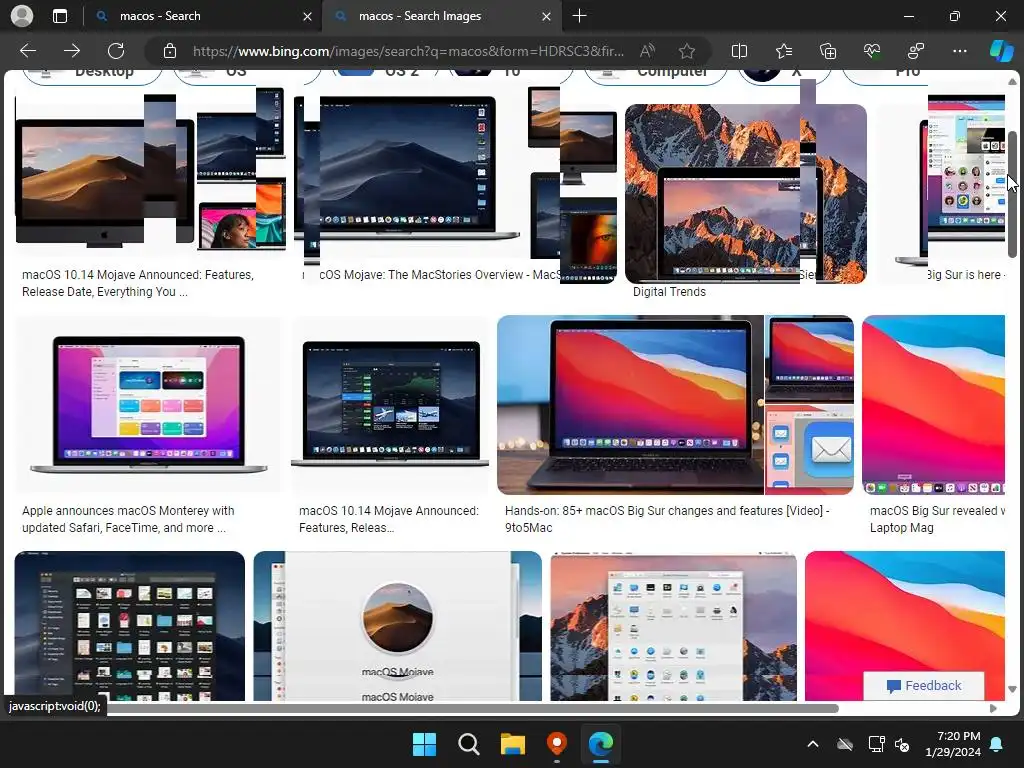Refresh the current page

click(116, 51)
